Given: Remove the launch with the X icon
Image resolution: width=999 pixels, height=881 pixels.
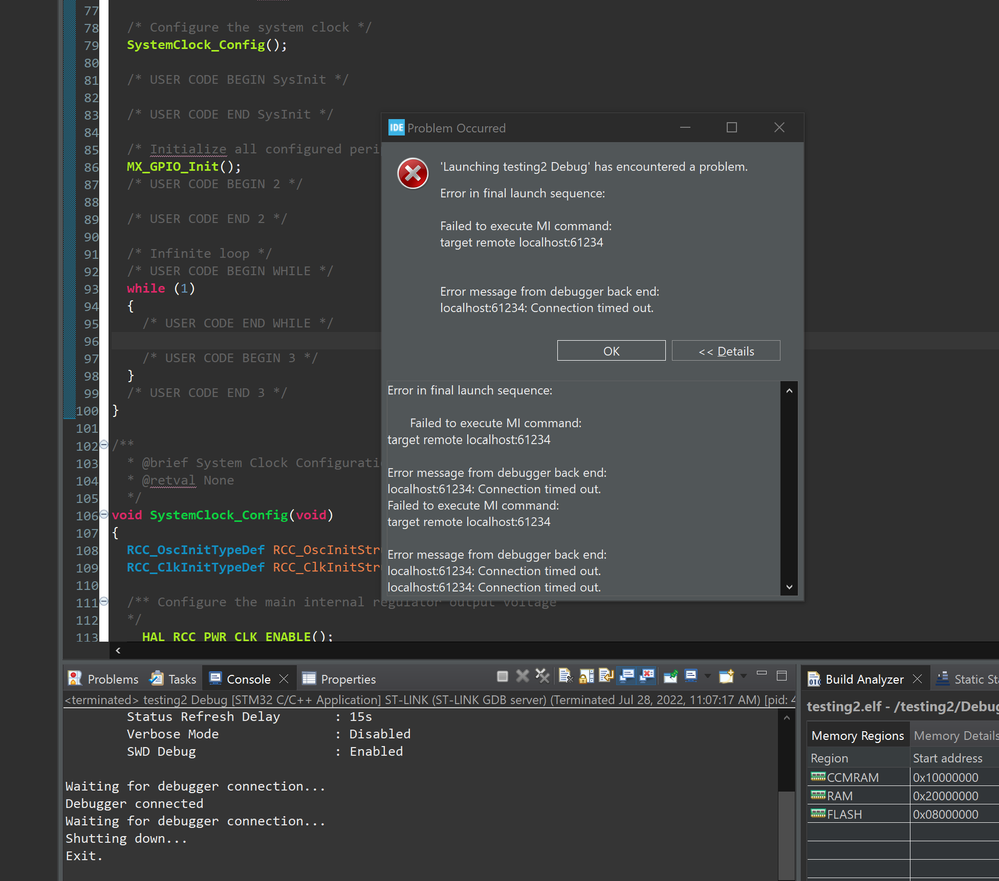Looking at the screenshot, I should click(522, 677).
